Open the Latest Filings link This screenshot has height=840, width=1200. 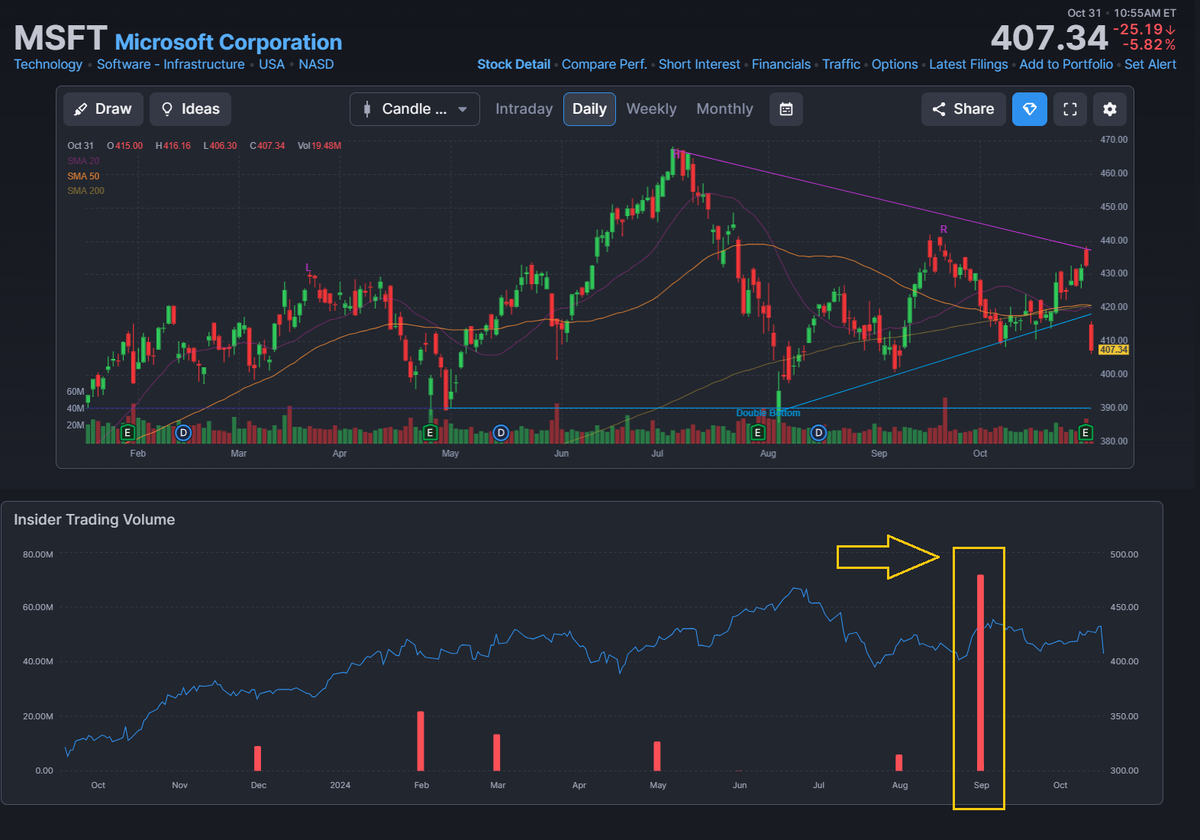[x=968, y=64]
